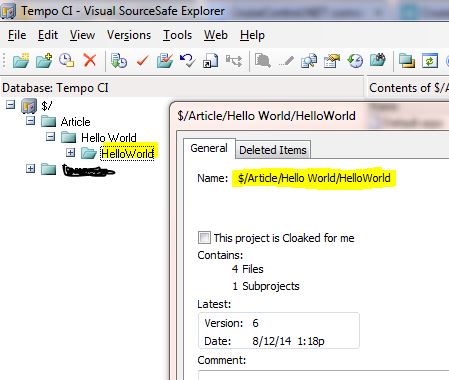This screenshot has width=449, height=380.
Task: Open the File menu
Action: click(17, 35)
